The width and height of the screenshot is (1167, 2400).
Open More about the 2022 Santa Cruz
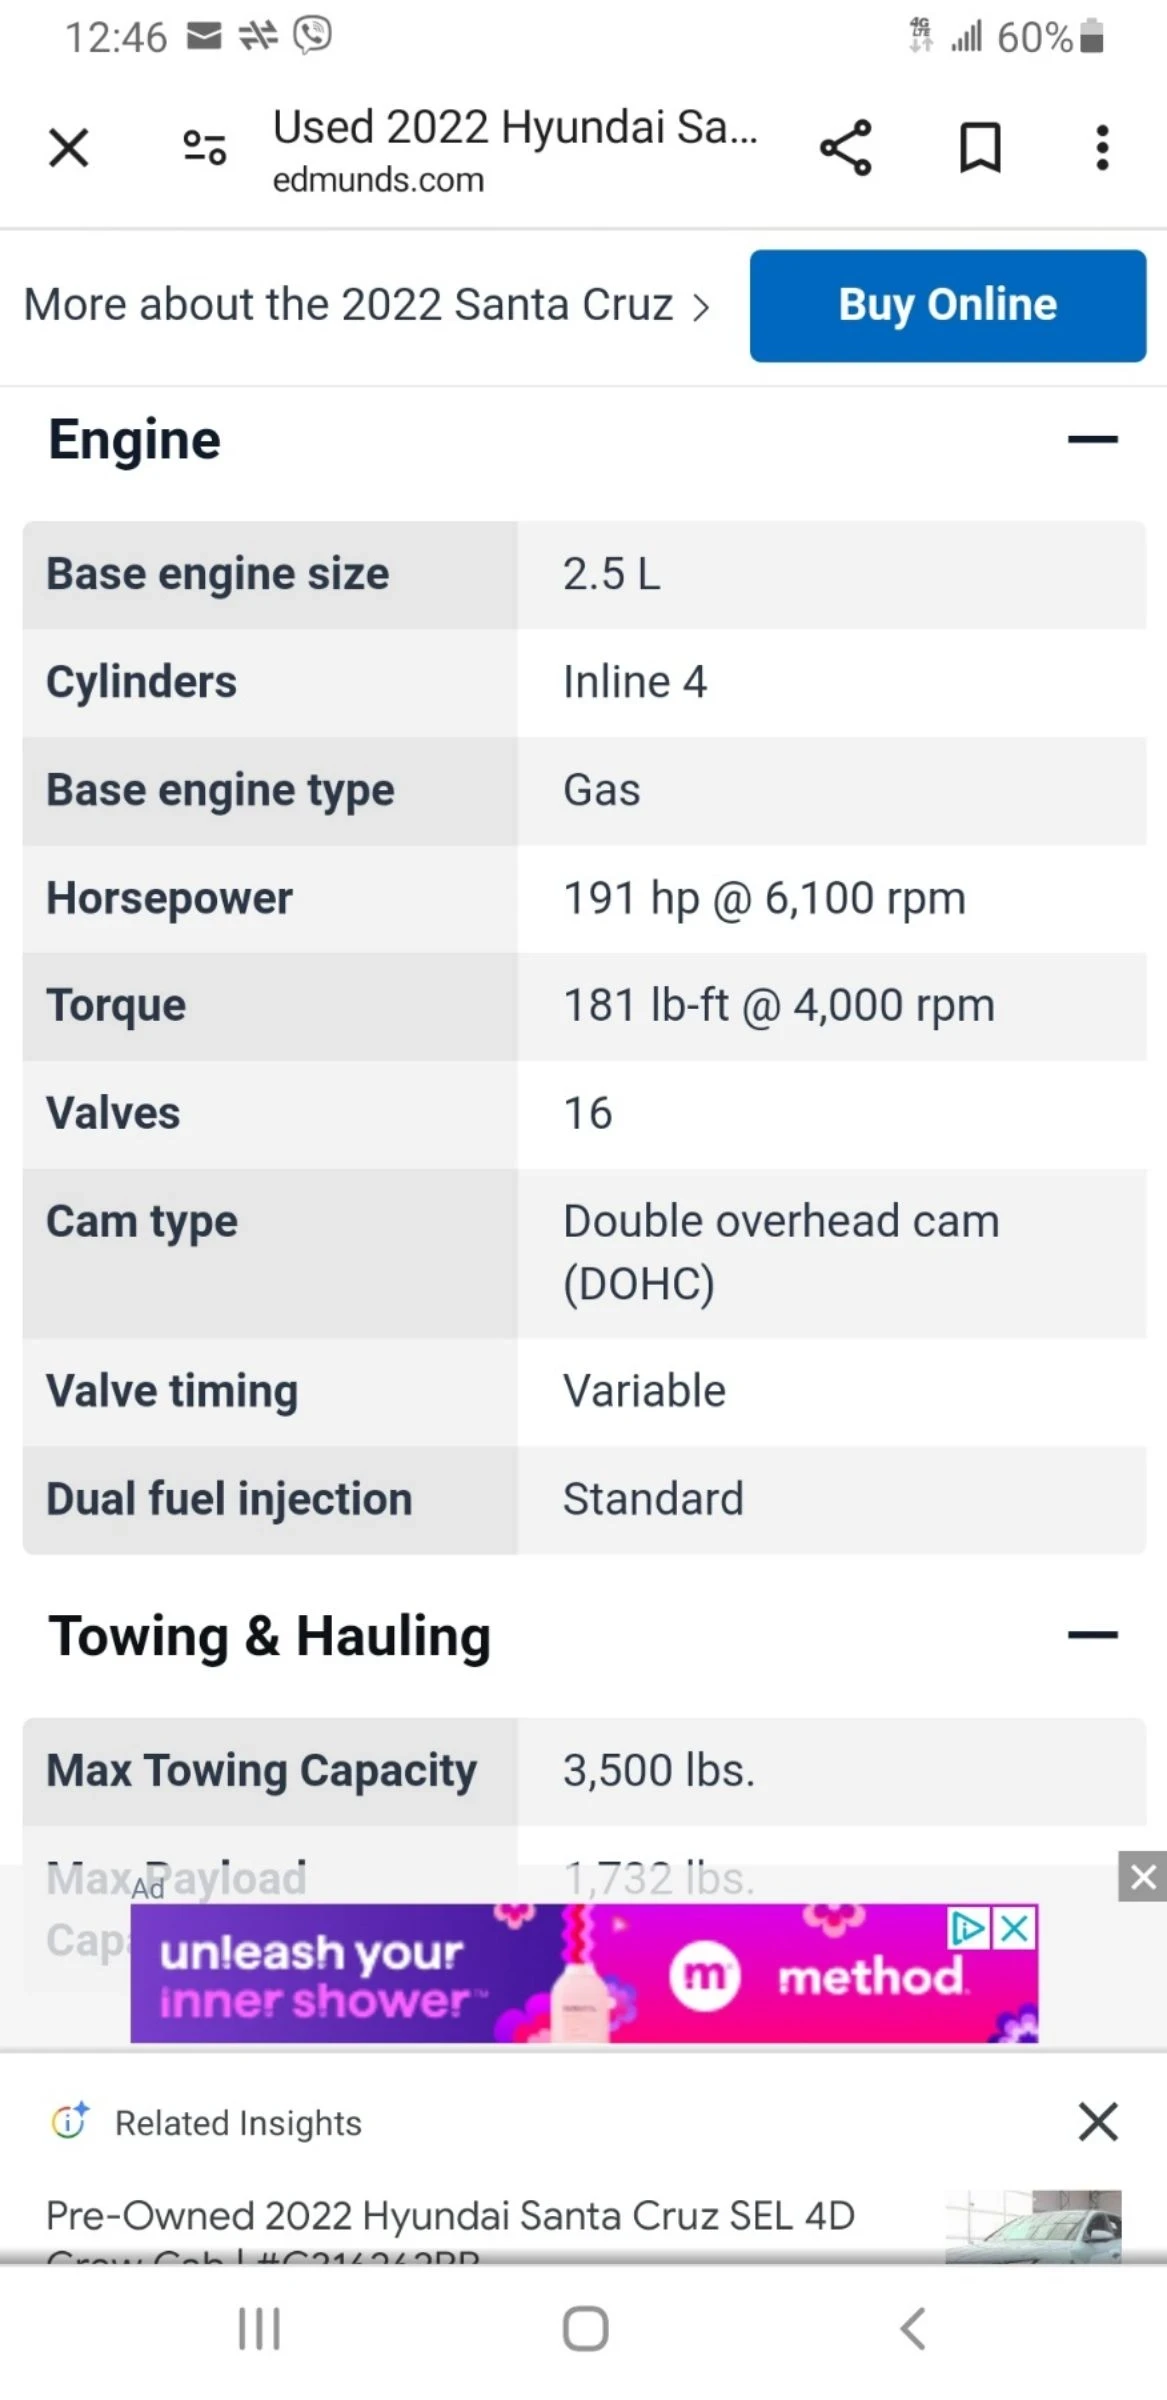(366, 305)
